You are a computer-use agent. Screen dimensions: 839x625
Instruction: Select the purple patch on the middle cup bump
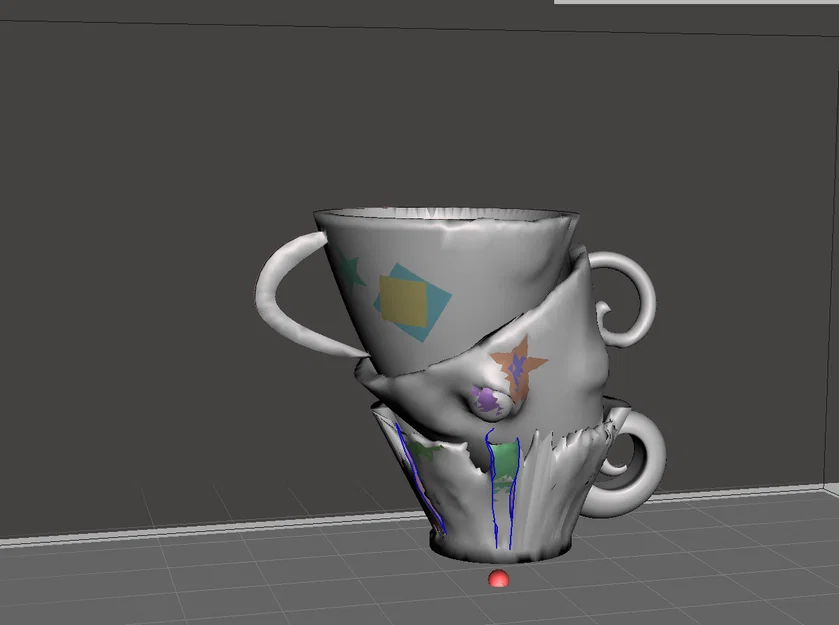coord(488,400)
